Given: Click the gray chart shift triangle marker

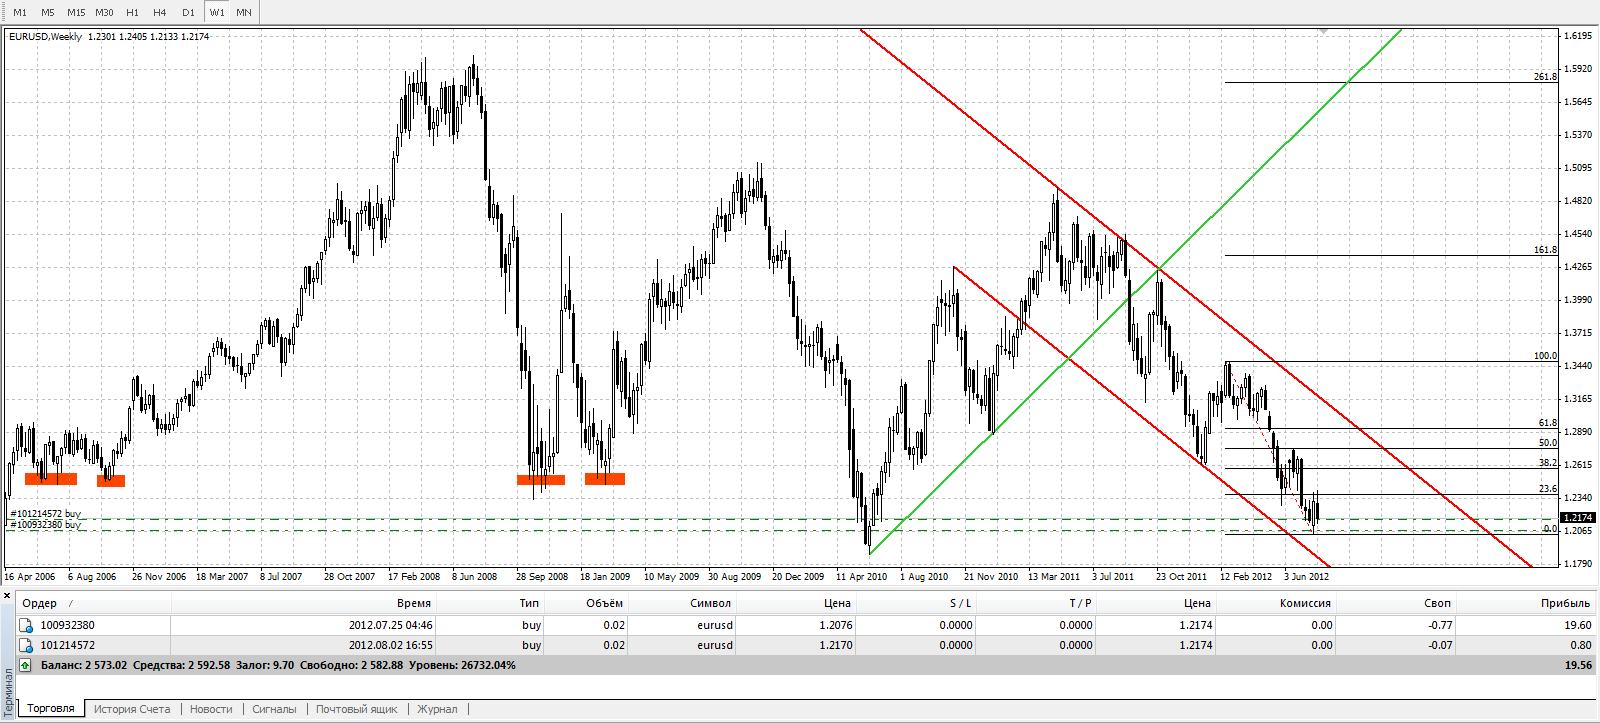Looking at the screenshot, I should (x=1323, y=32).
